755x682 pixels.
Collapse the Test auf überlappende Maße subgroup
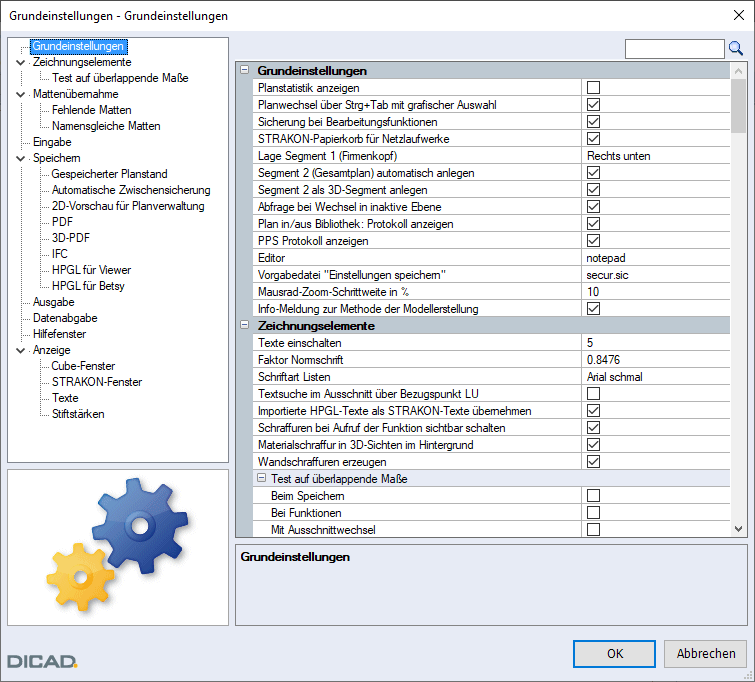261,478
